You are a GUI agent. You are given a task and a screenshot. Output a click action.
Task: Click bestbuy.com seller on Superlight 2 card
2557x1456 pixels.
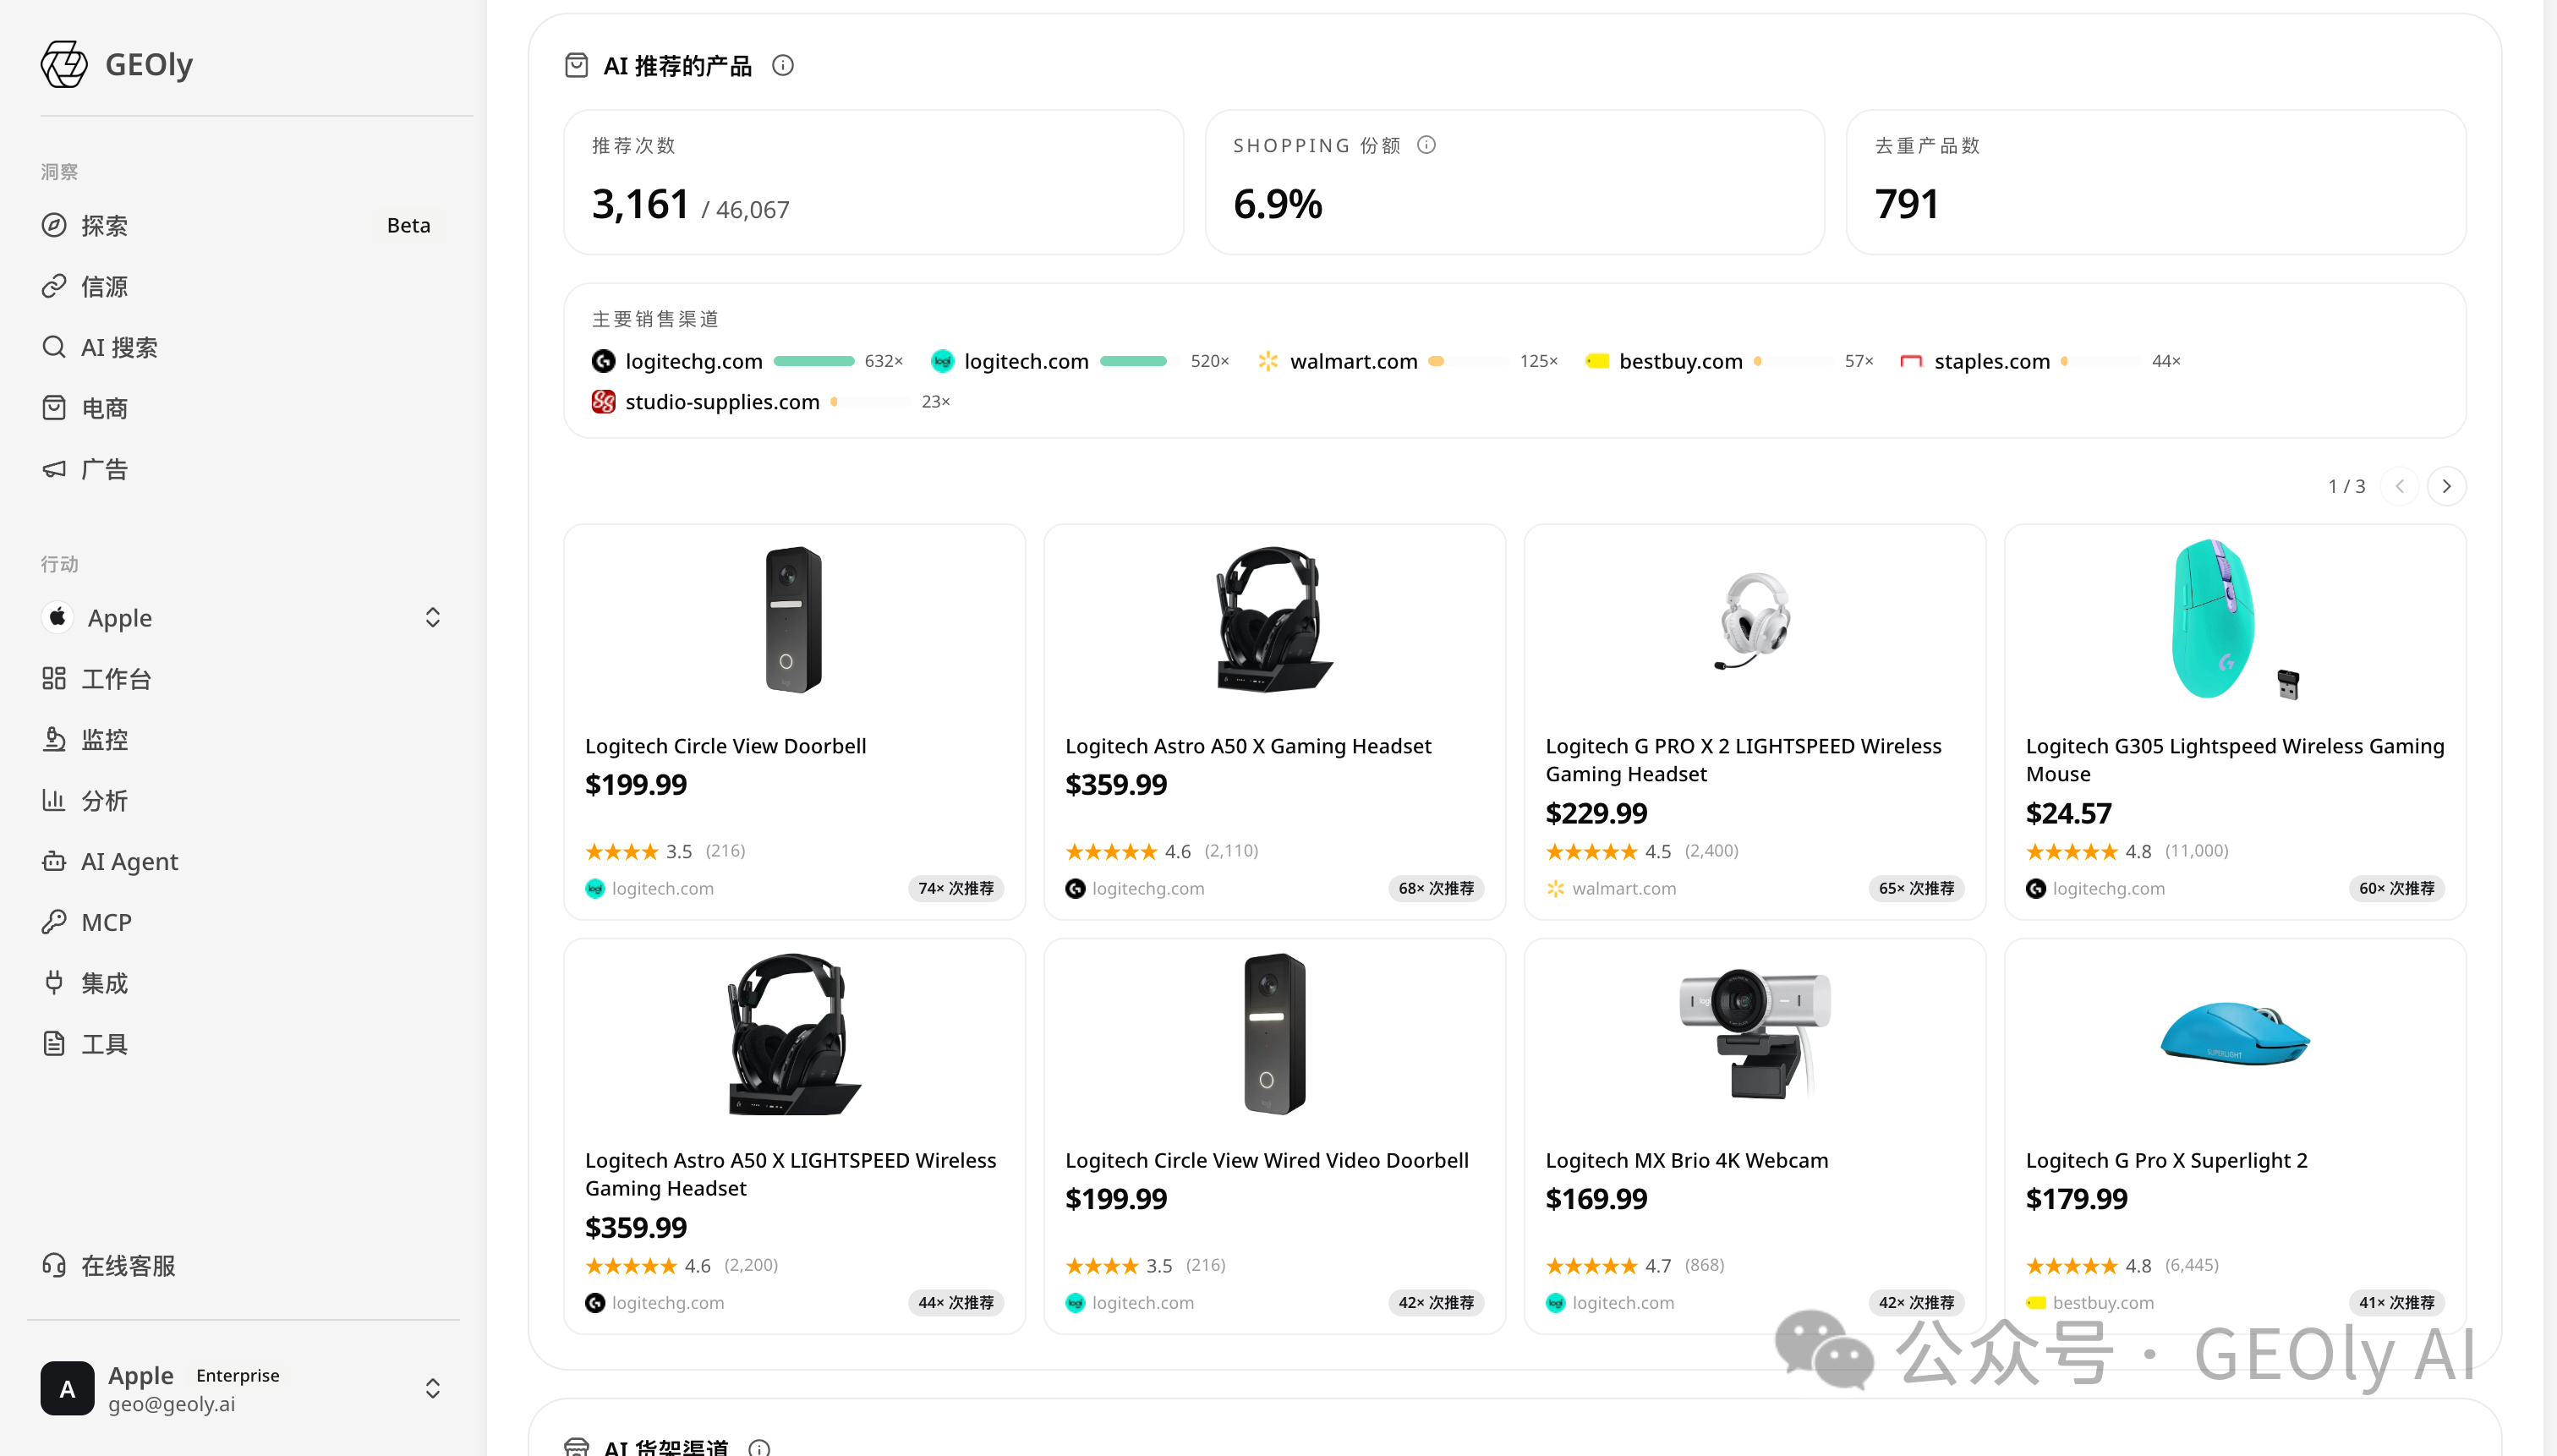point(2103,1302)
